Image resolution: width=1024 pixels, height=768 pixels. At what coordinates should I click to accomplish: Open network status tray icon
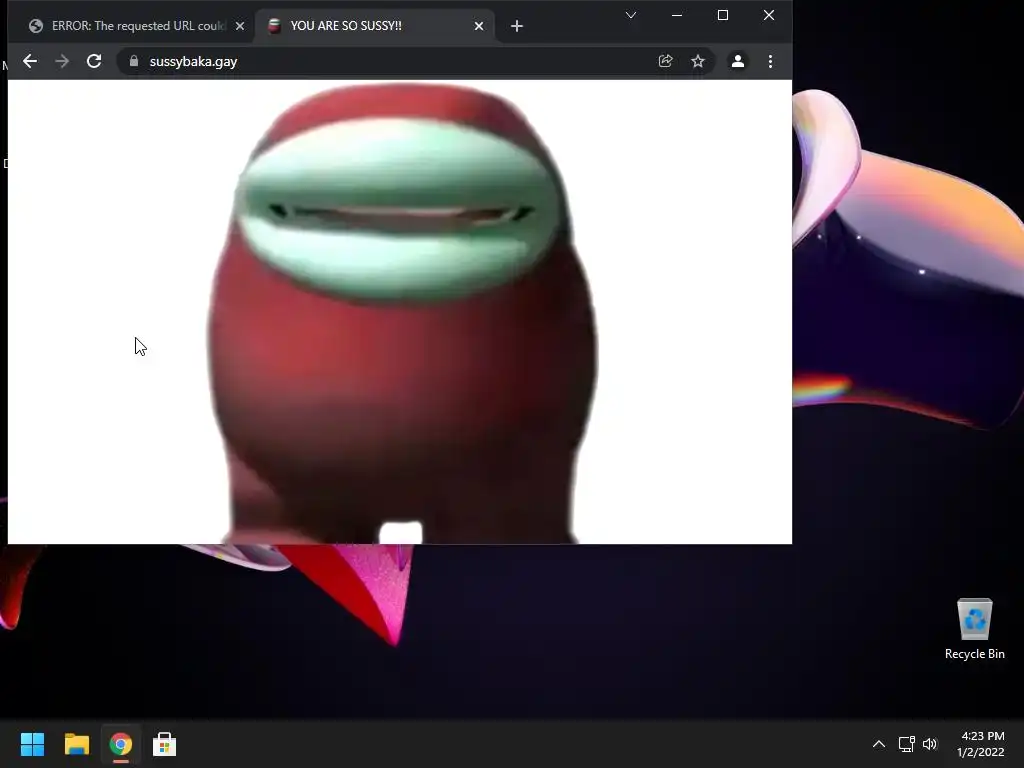(906, 744)
